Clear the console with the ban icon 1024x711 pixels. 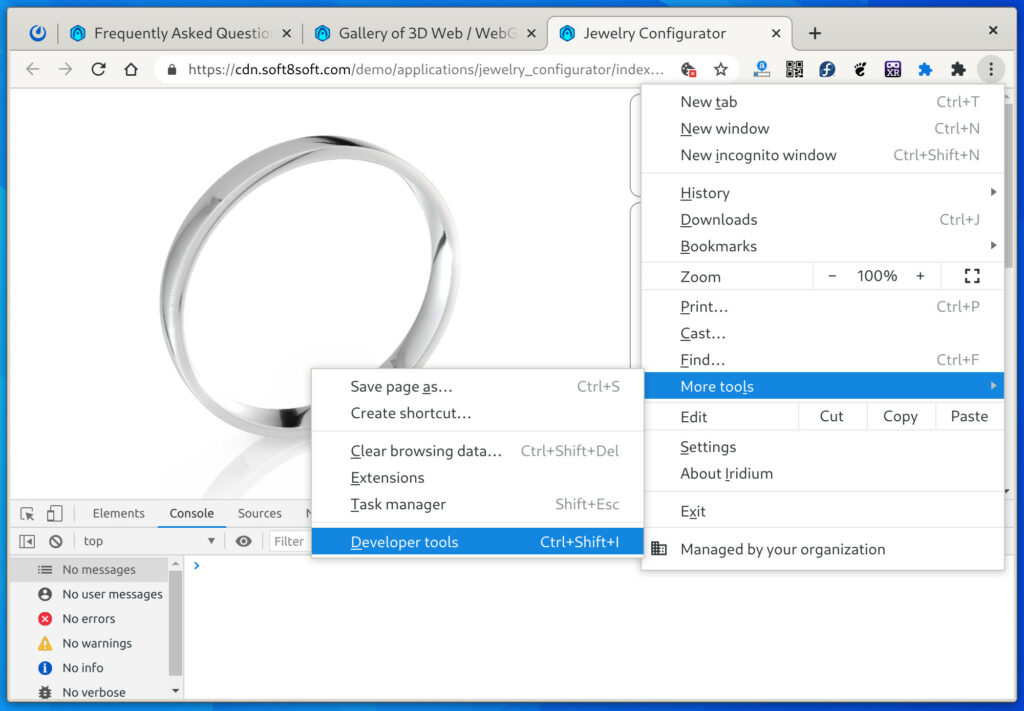click(x=56, y=541)
